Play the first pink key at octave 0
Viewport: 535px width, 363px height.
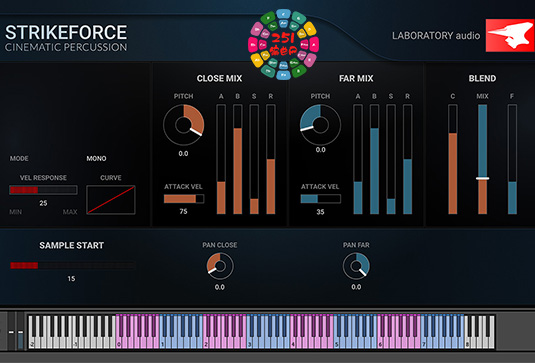pos(119,342)
